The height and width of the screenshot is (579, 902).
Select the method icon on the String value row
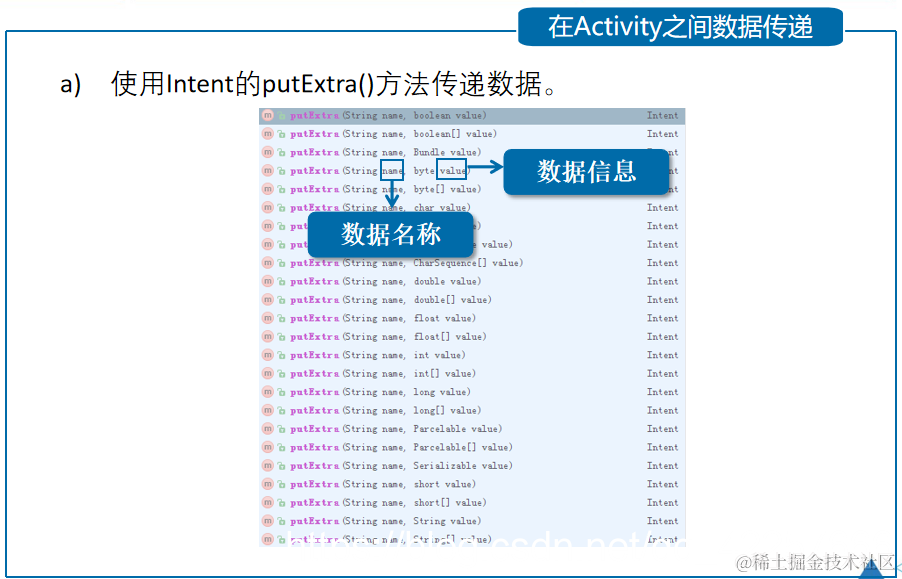pyautogui.click(x=267, y=520)
